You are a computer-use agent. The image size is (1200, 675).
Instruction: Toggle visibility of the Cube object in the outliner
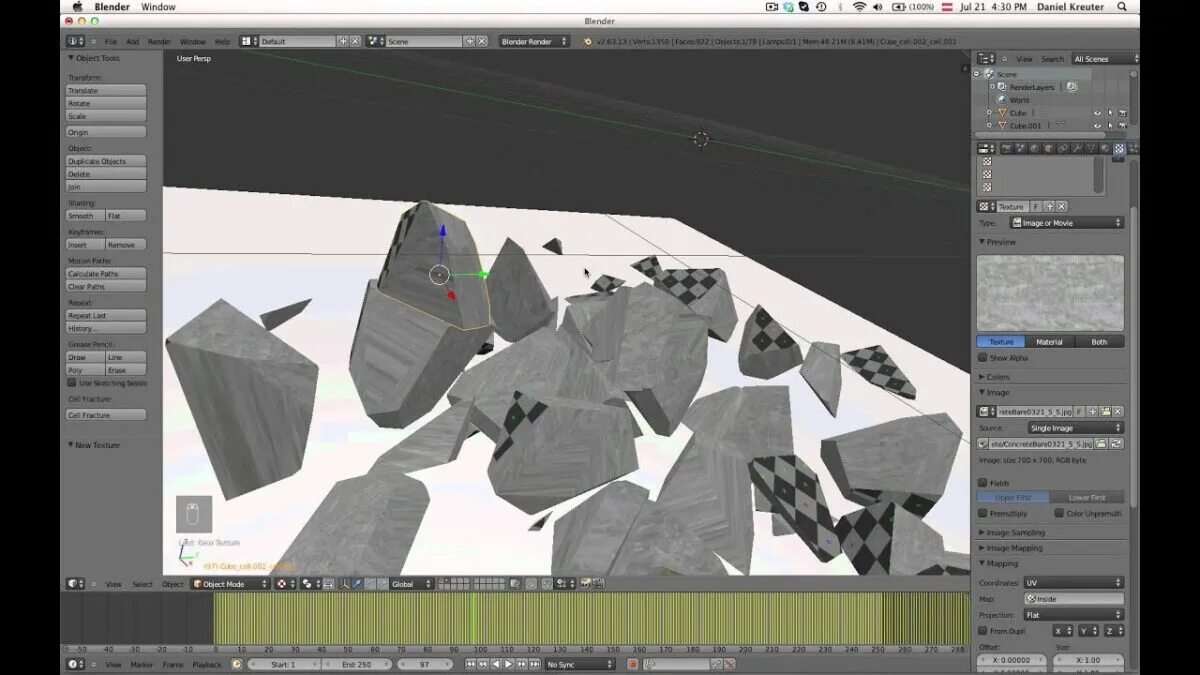[1097, 113]
